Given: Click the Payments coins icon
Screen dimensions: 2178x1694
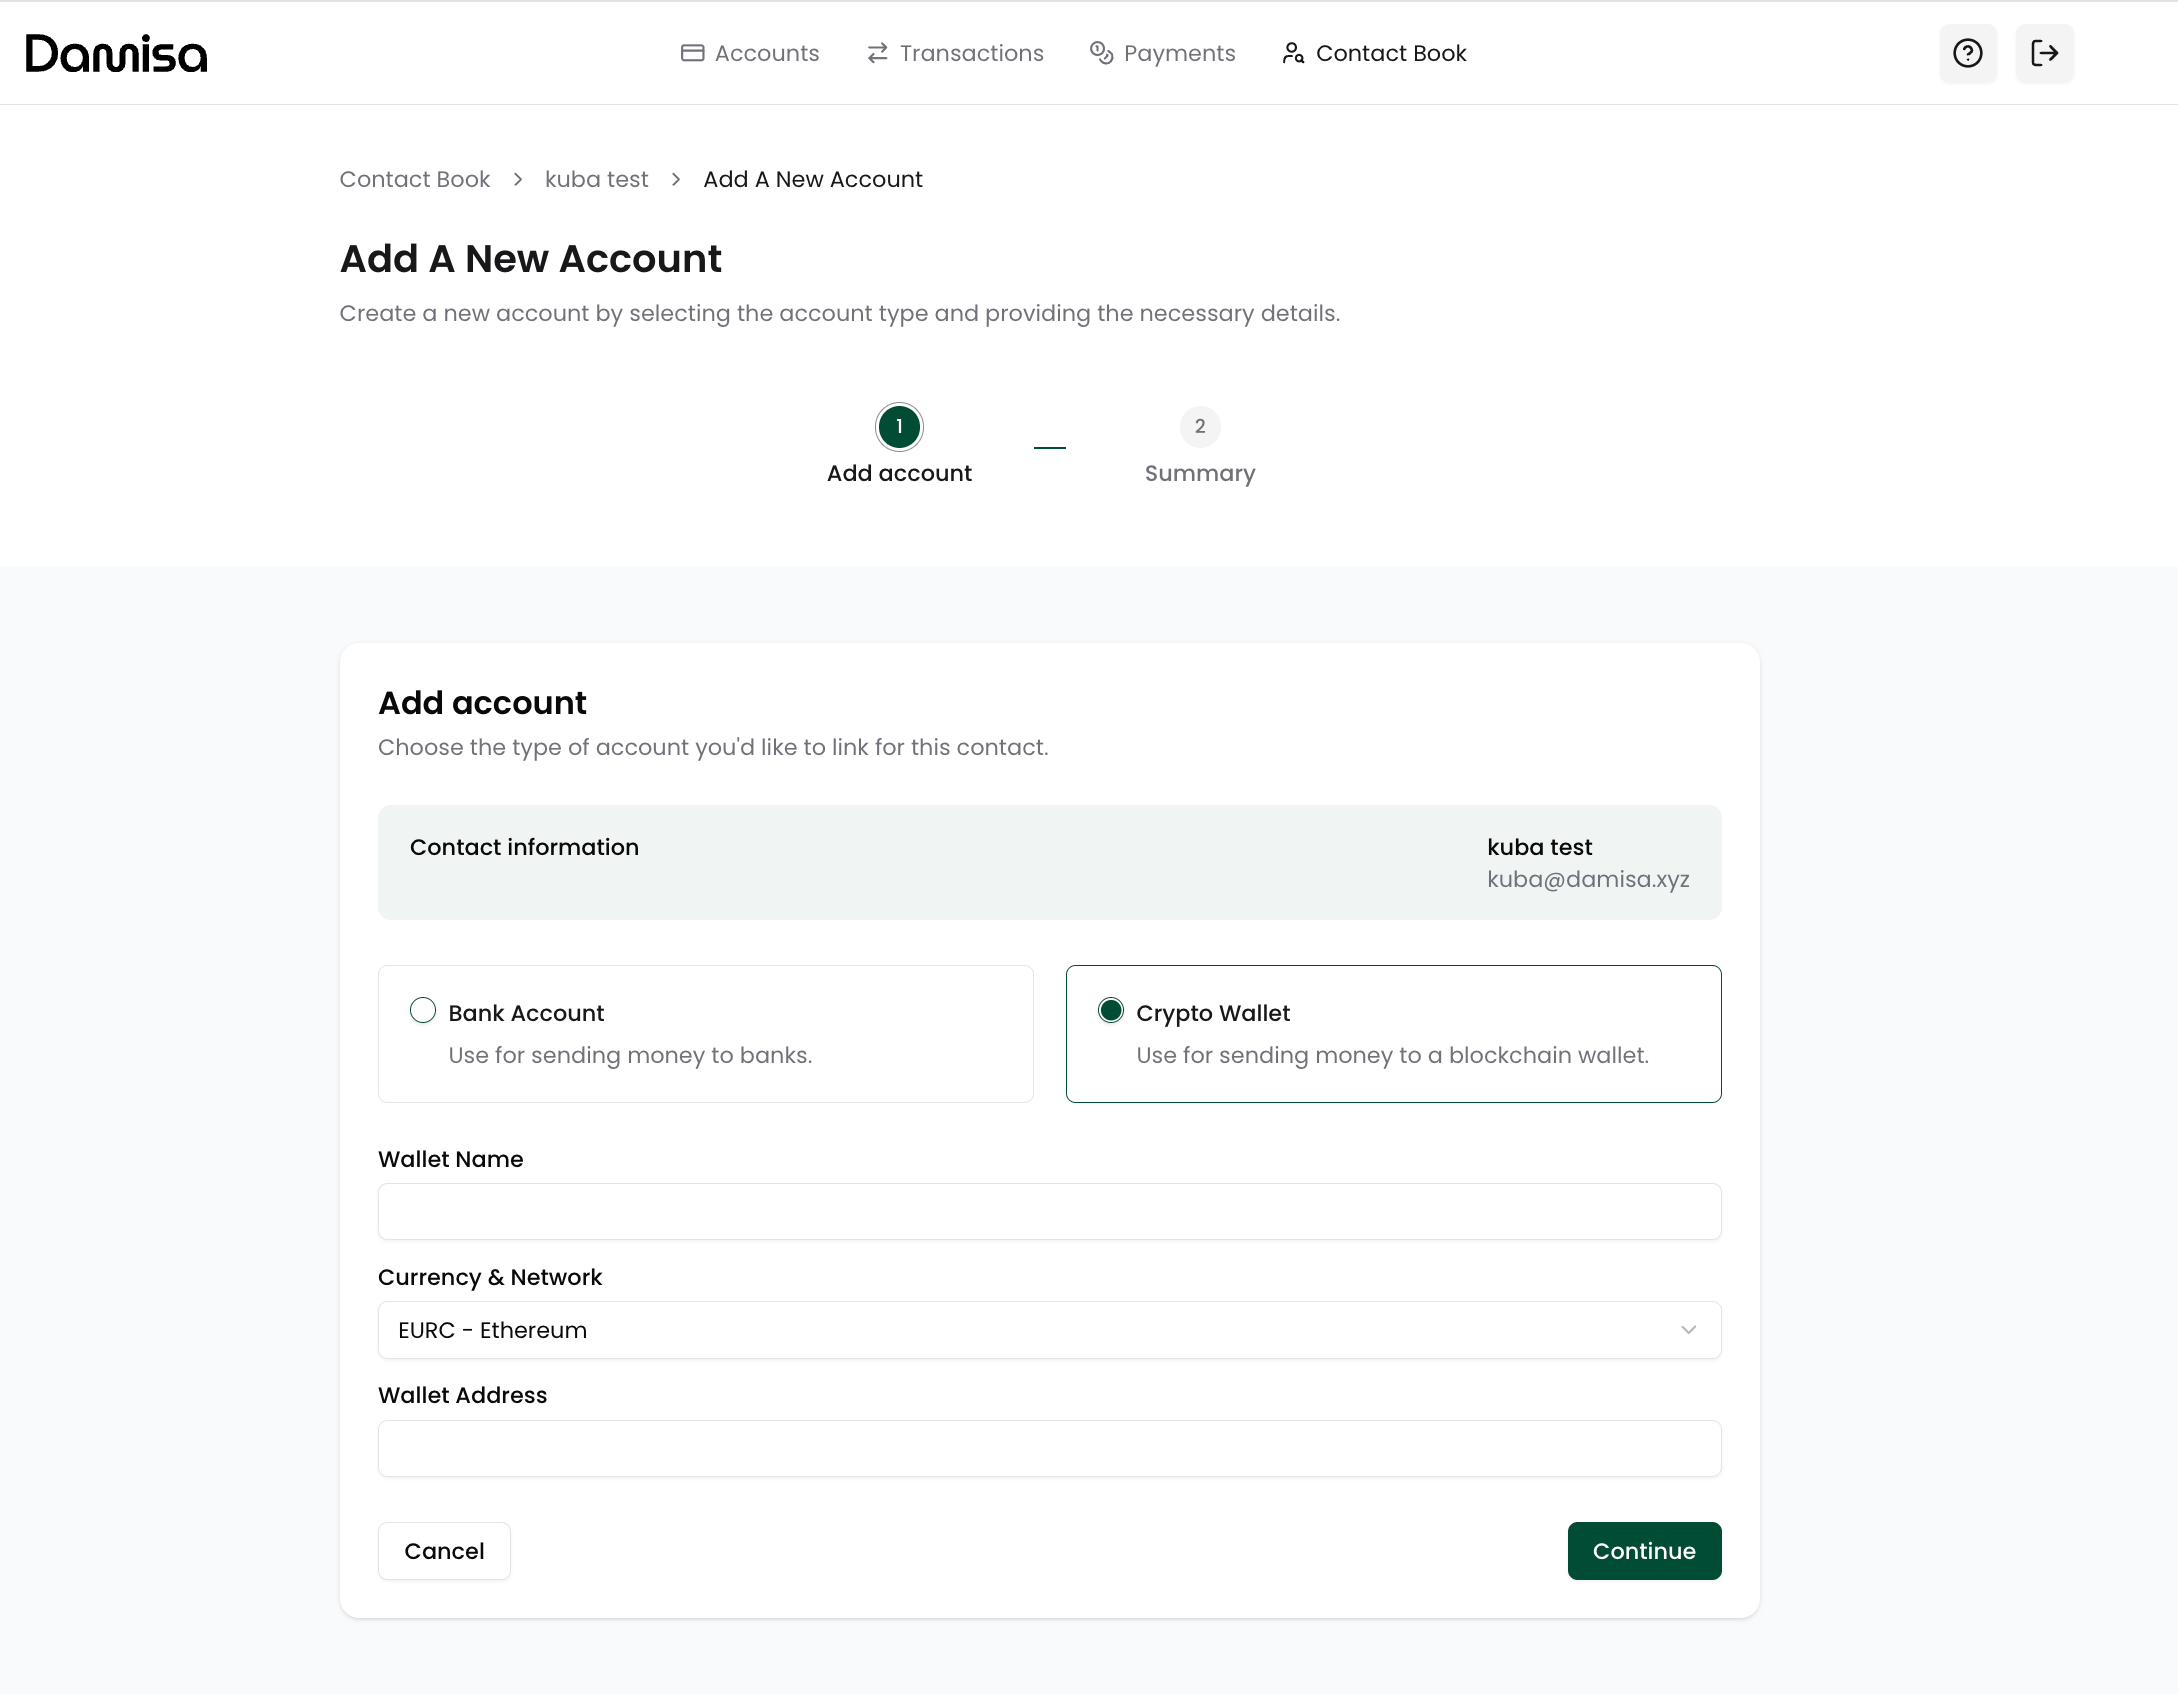Looking at the screenshot, I should click(x=1101, y=53).
